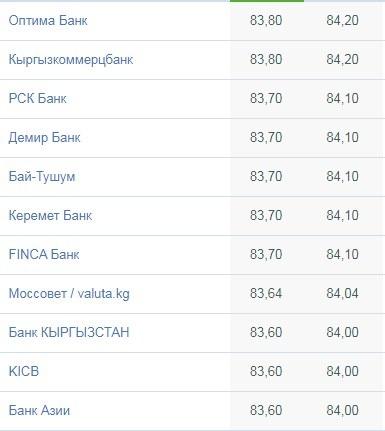Click KICB sell rate 84,00
Image resolution: width=385 pixels, height=431 pixels.
coord(342,372)
